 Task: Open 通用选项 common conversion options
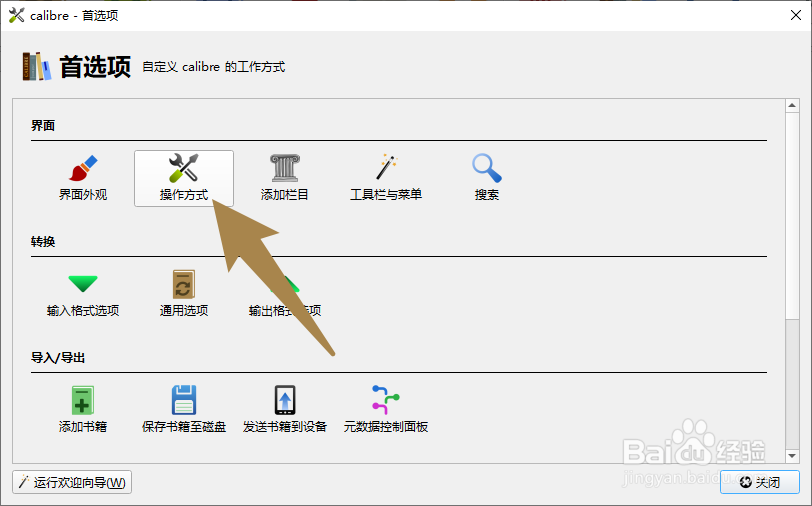(184, 294)
